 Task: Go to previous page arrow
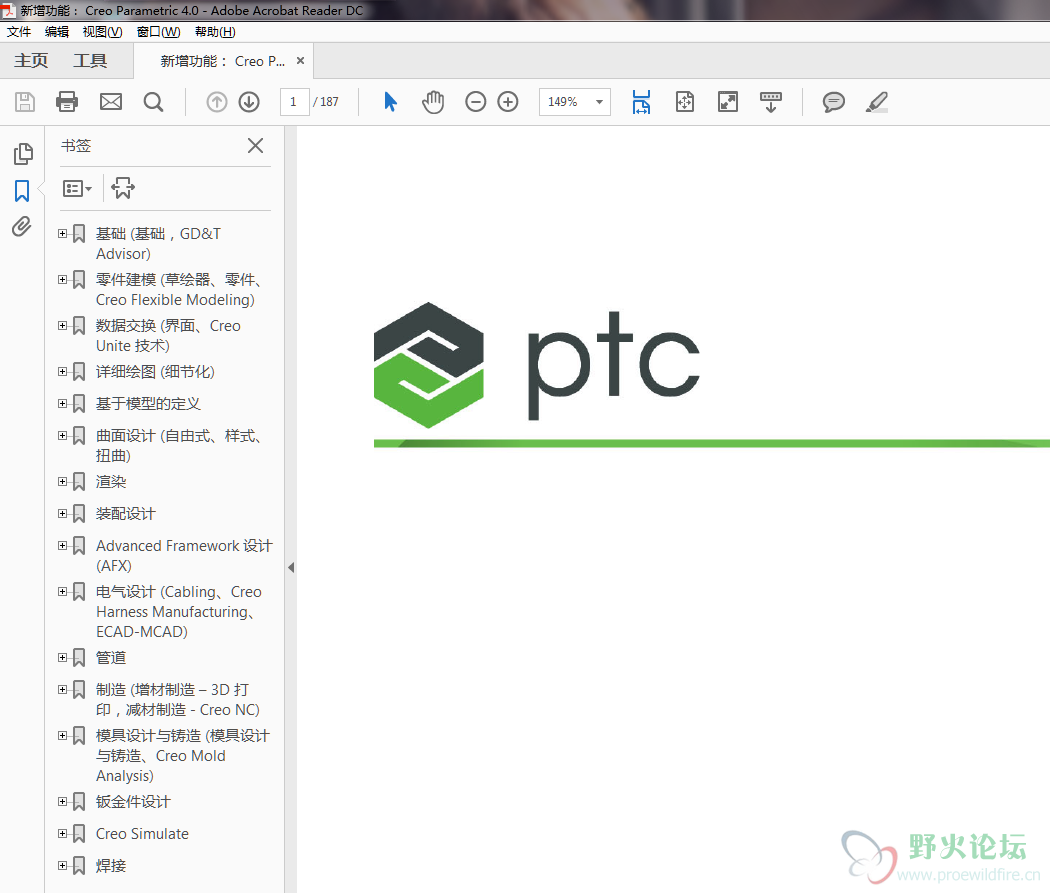tap(216, 102)
